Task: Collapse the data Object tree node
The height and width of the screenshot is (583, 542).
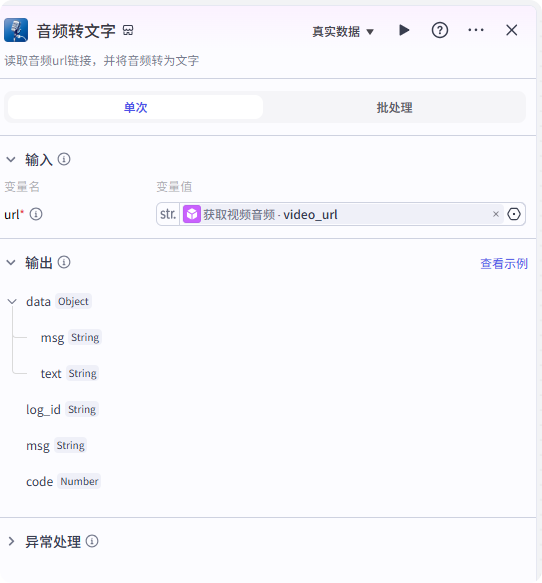Action: click(x=12, y=301)
